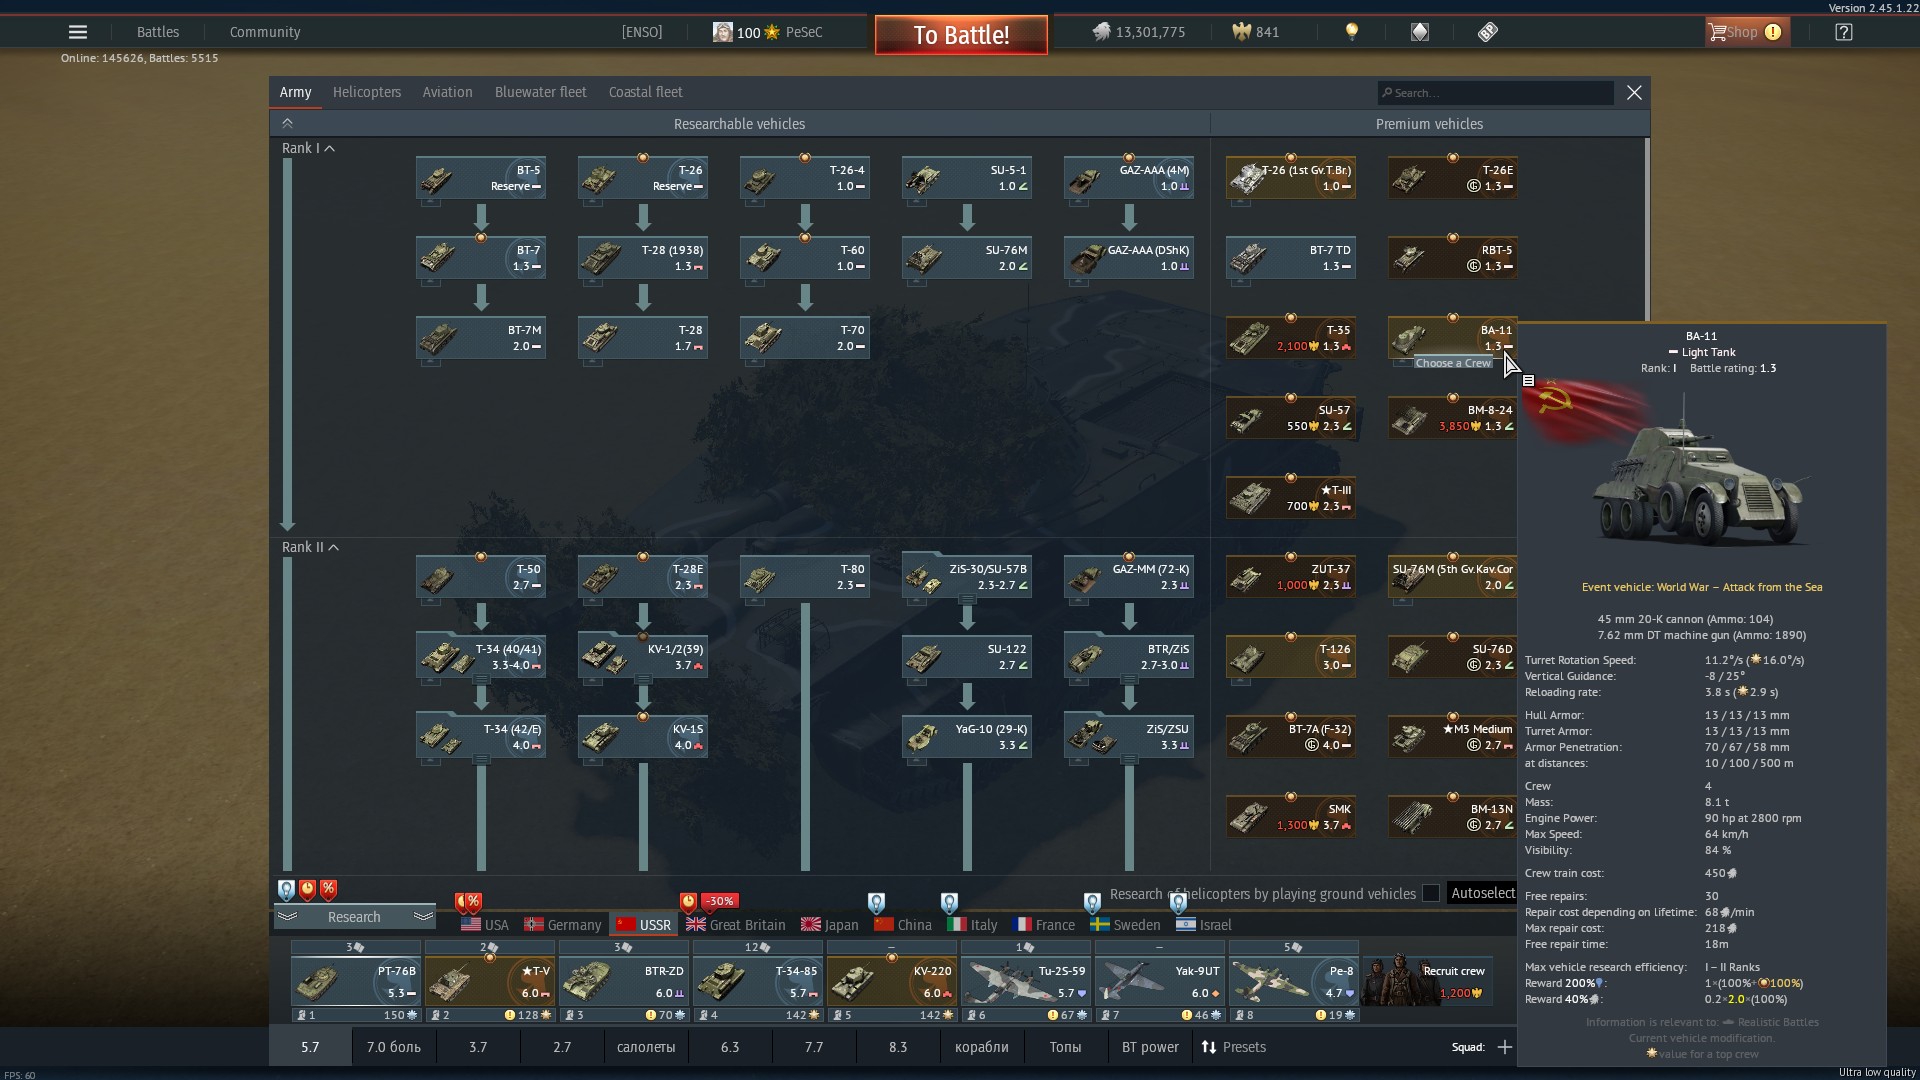Click the red percent discount icon

(328, 889)
